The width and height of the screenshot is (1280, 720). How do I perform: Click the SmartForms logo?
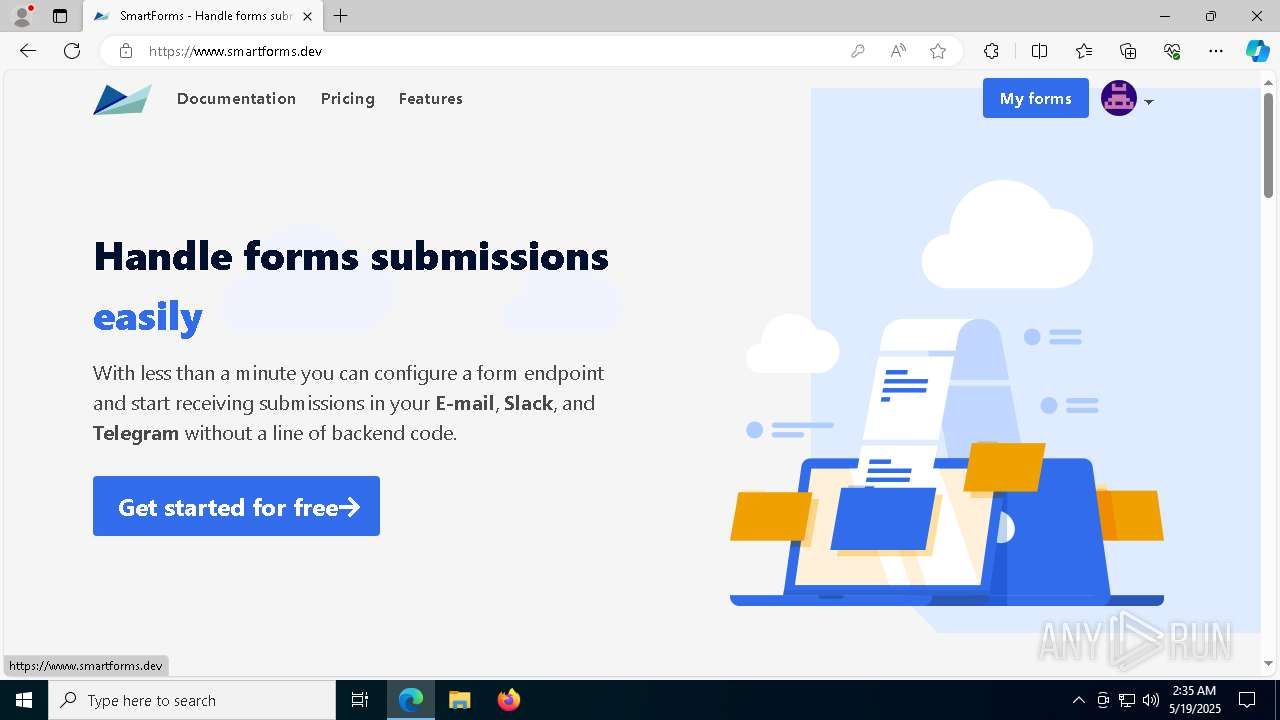click(122, 99)
